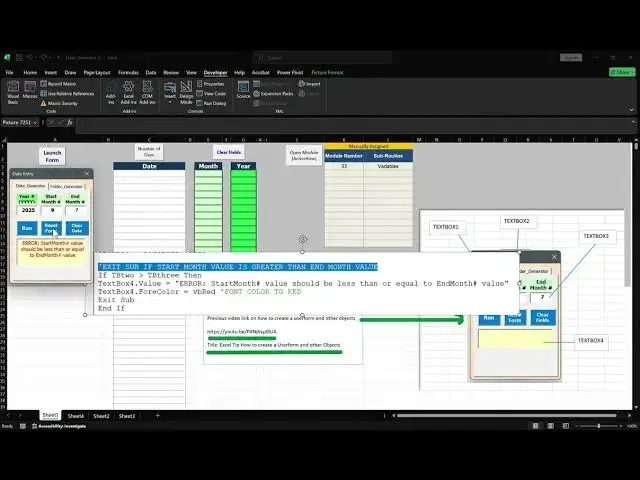Add a new sheet with plus icon

point(158,416)
